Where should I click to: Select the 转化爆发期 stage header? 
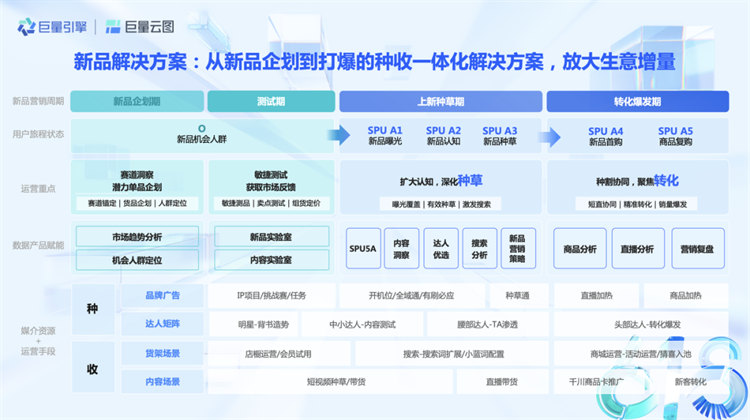coord(637,102)
